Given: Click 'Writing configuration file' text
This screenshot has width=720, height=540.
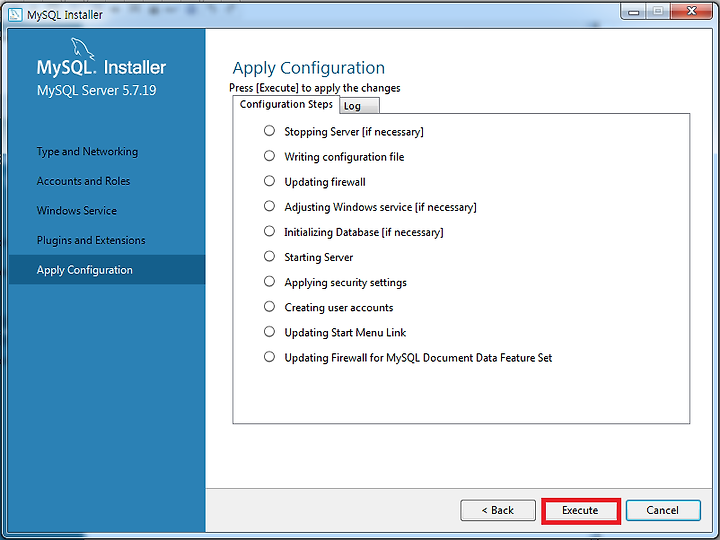Looking at the screenshot, I should pos(344,157).
